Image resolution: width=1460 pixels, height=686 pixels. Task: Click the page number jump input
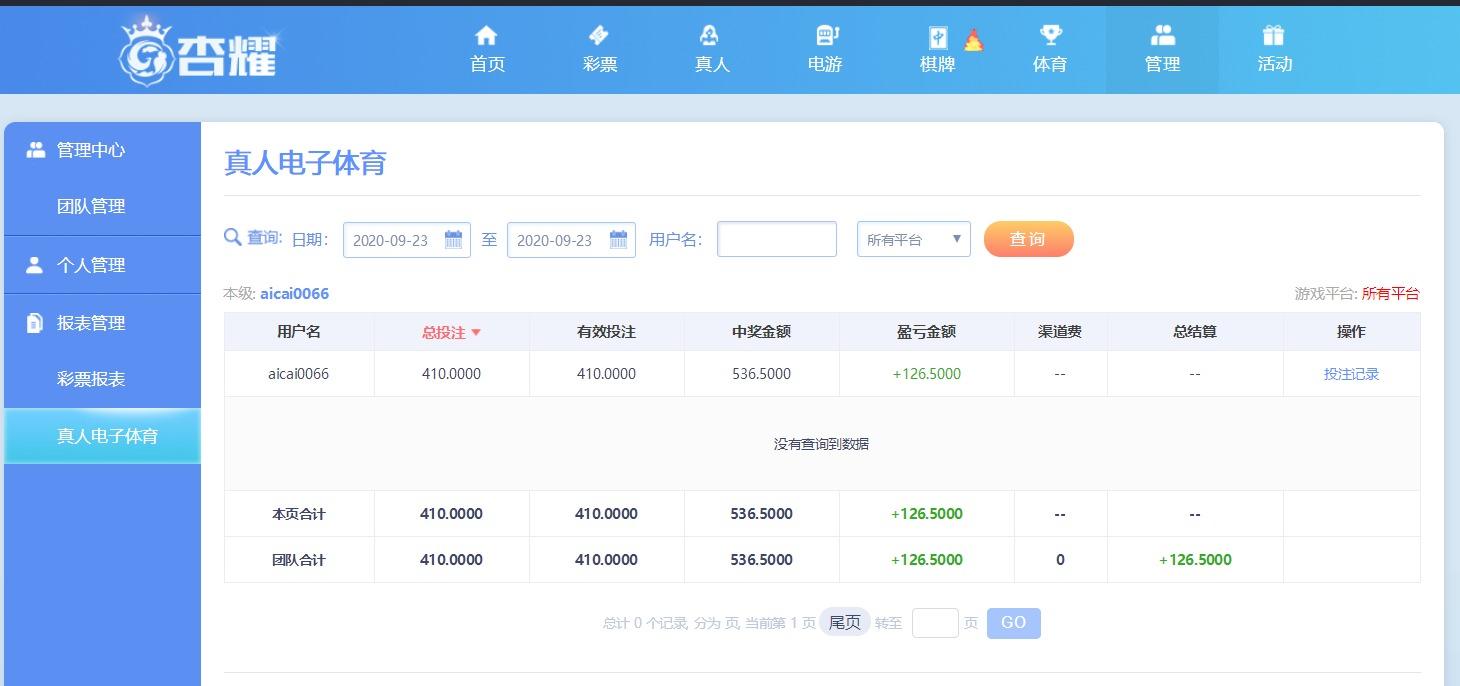pyautogui.click(x=935, y=622)
